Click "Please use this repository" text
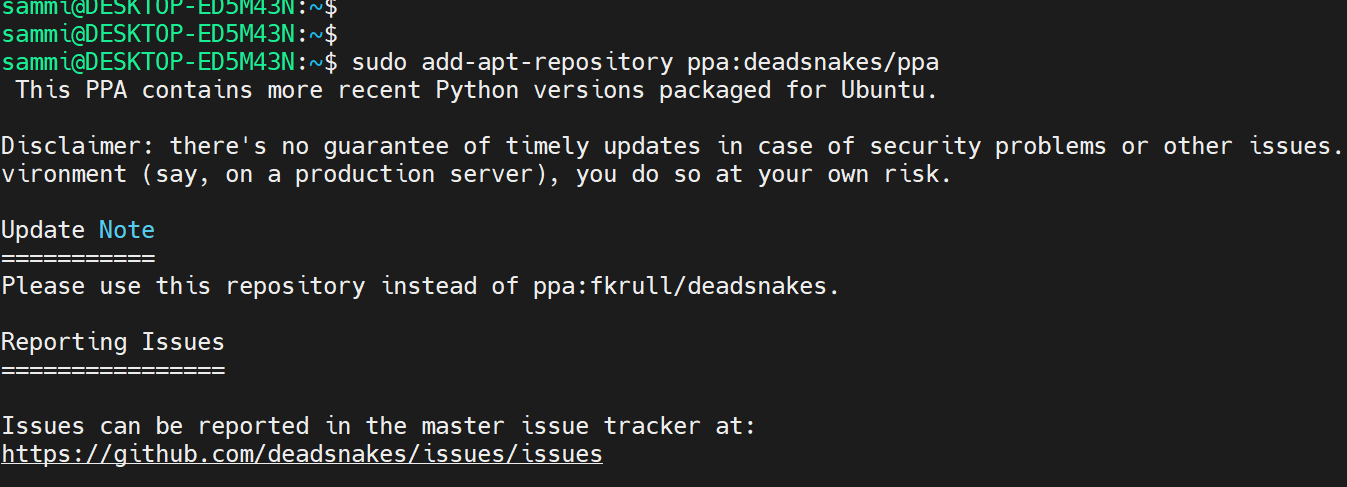The height and width of the screenshot is (487, 1347). pyautogui.click(x=183, y=286)
